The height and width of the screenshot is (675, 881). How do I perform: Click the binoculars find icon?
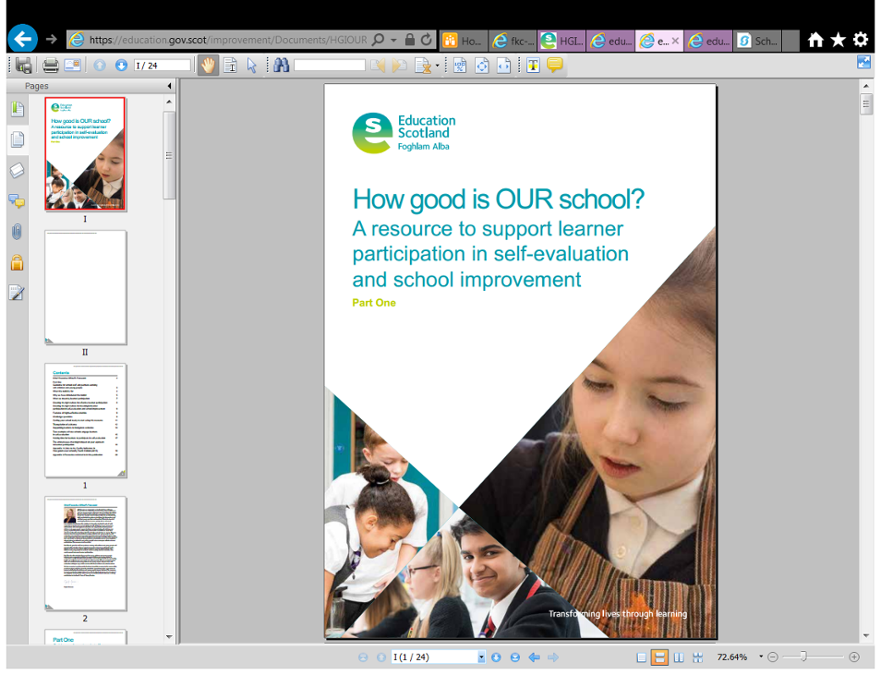point(281,66)
